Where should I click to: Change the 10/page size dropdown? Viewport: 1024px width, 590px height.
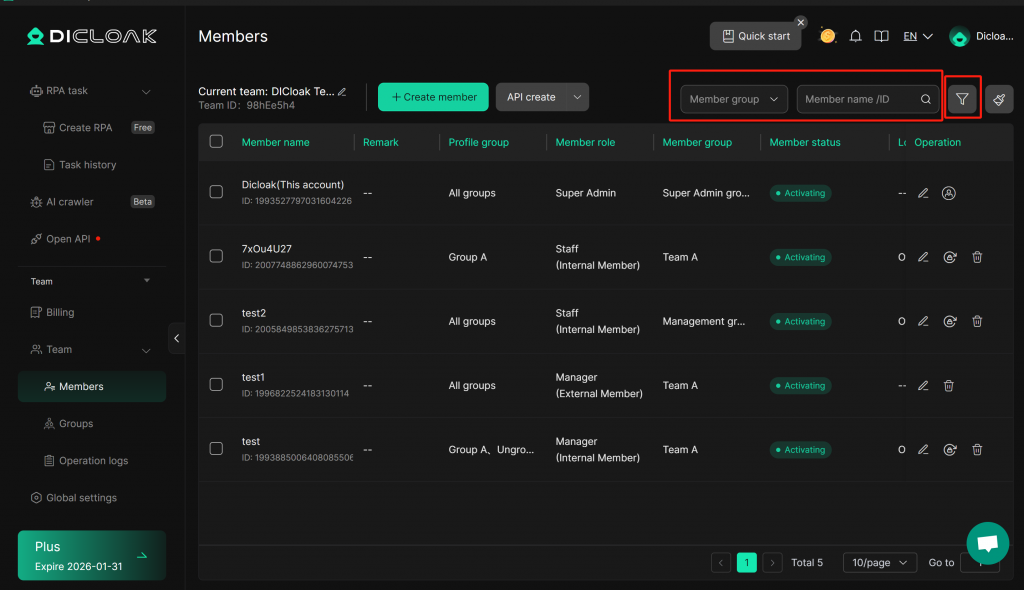click(879, 563)
